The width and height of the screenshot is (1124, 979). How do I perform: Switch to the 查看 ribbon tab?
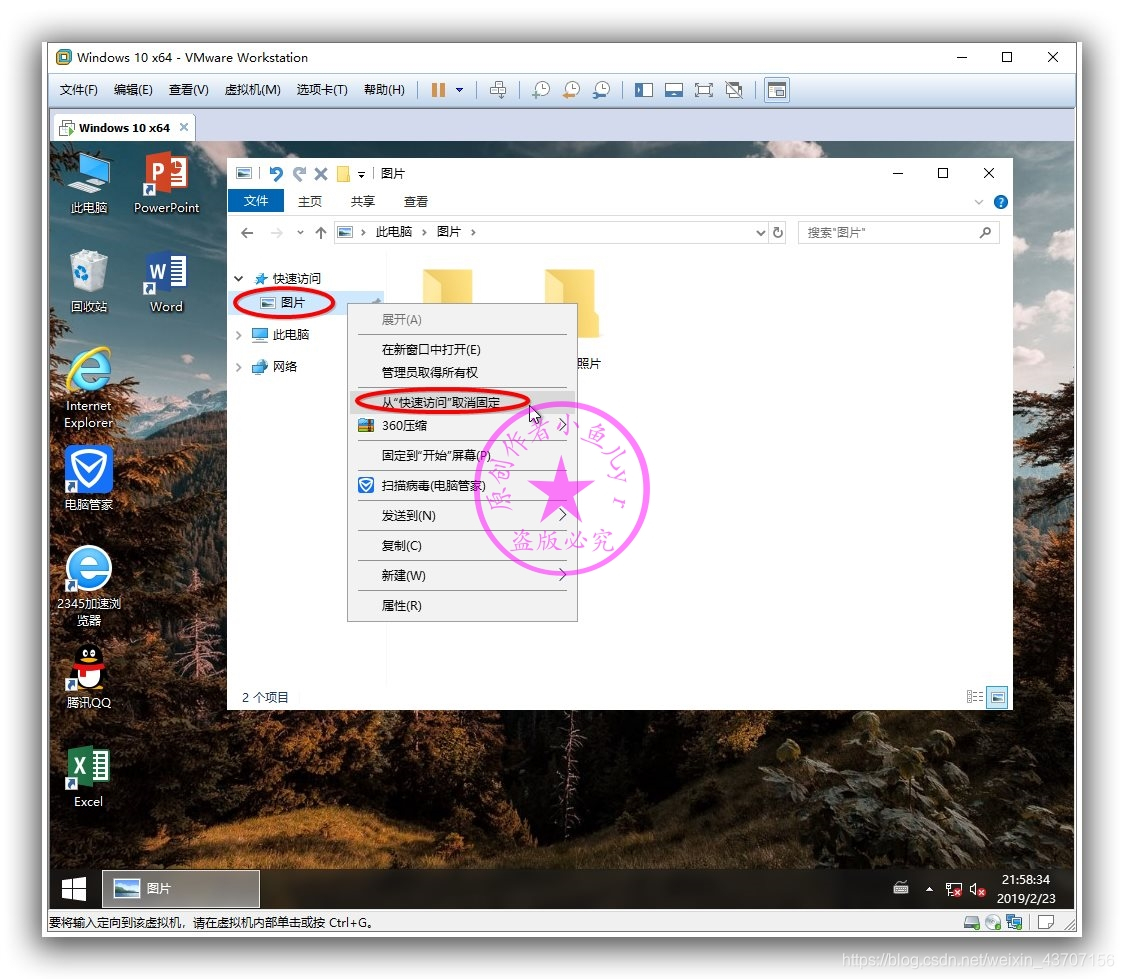[415, 201]
